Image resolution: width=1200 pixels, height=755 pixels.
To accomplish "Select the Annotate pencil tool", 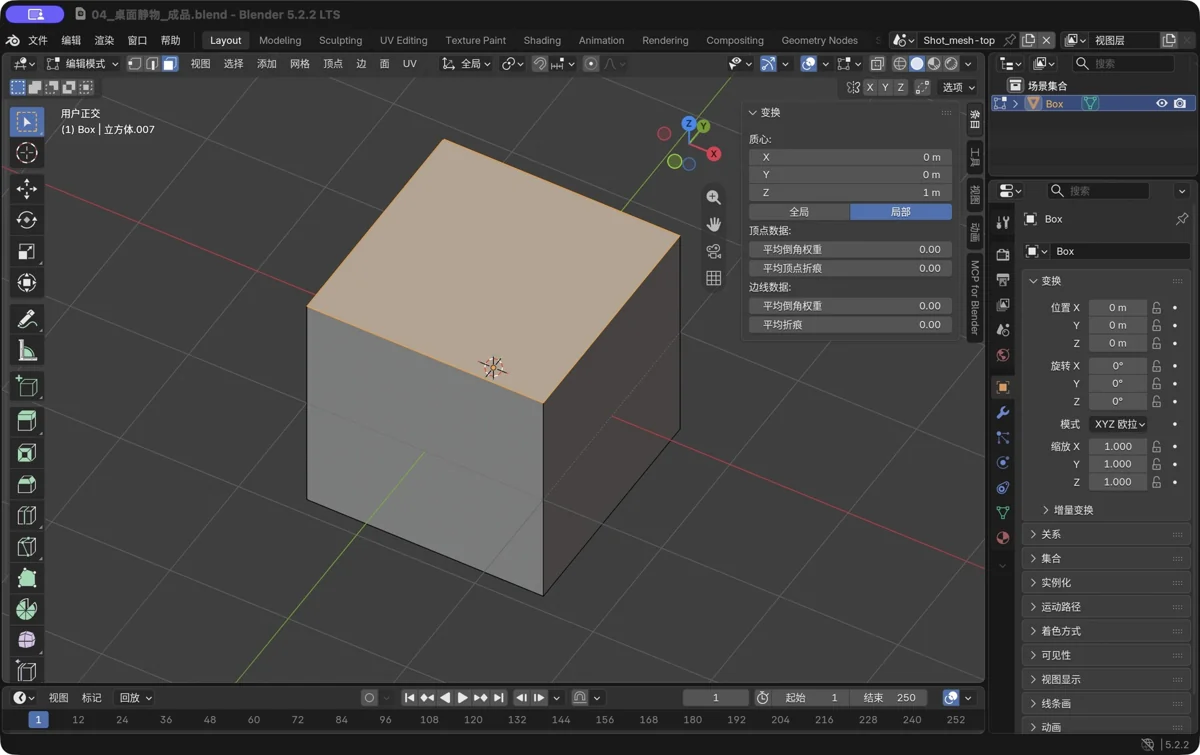I will 27,319.
